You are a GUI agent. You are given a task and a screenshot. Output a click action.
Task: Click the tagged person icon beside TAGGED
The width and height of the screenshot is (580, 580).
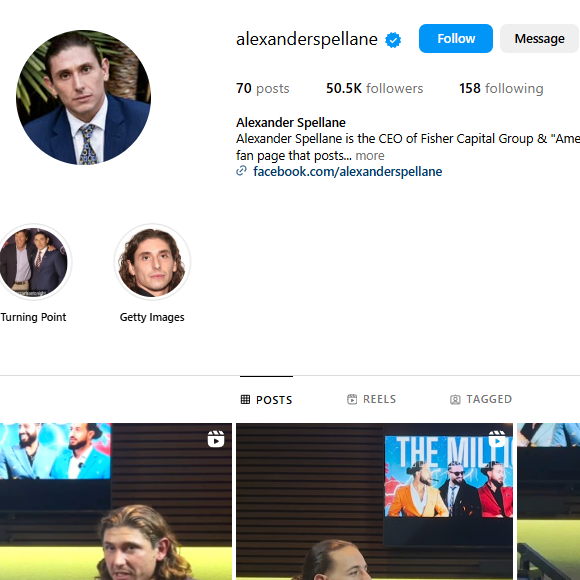coord(455,399)
